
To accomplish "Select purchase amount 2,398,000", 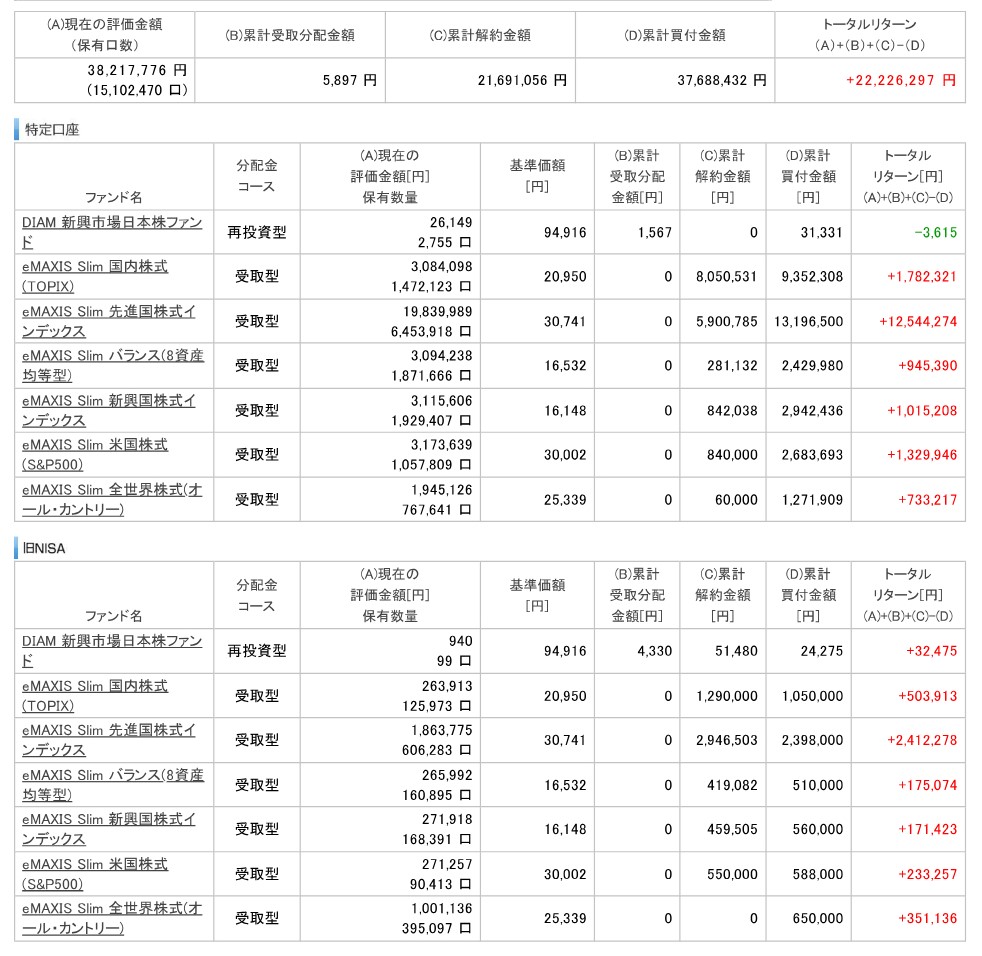I will tap(812, 740).
